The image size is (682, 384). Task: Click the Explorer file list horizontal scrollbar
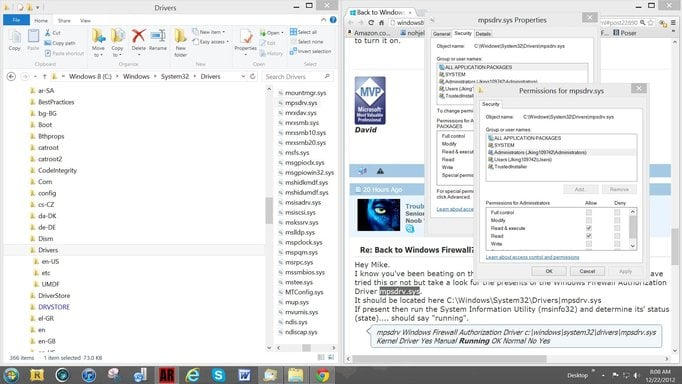coord(306,347)
